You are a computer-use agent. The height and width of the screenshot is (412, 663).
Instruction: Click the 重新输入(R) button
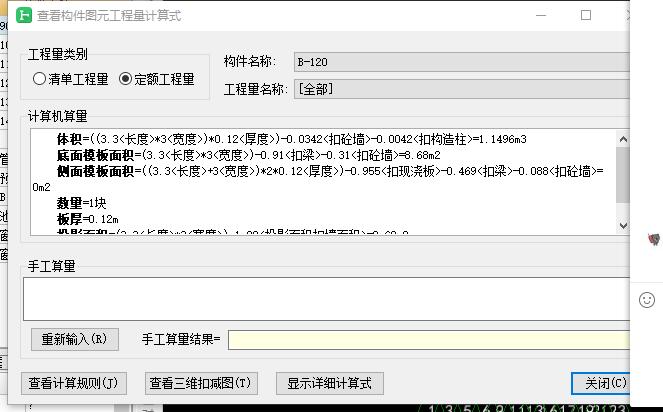coord(75,339)
